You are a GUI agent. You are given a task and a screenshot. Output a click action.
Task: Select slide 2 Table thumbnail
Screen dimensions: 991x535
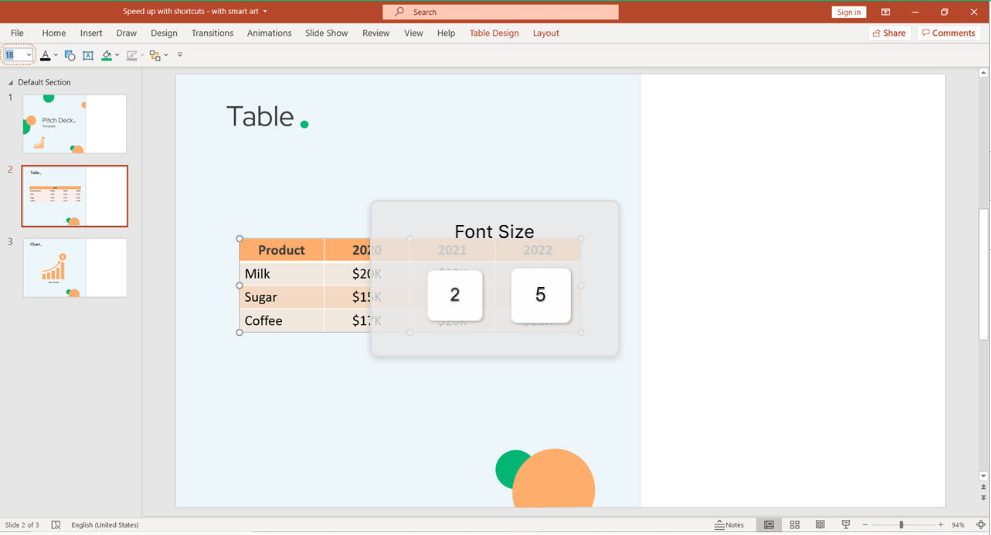tap(75, 196)
